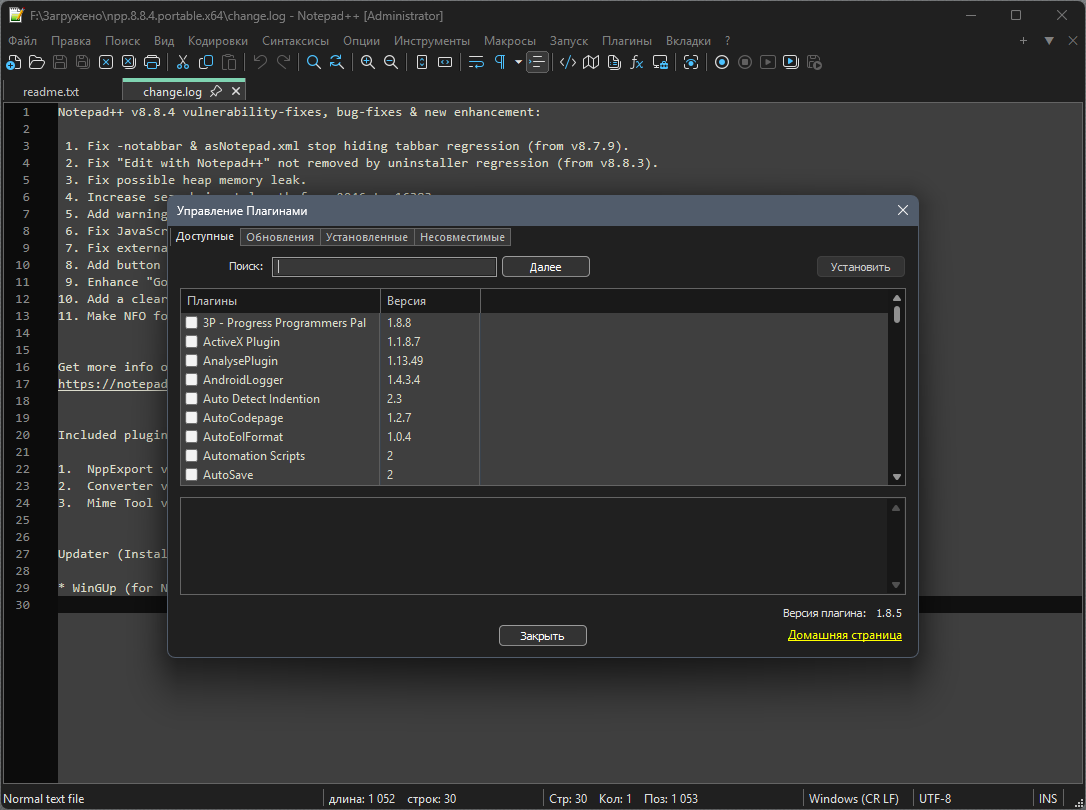
Task: Click the Поиск plugin search field
Action: tap(384, 267)
